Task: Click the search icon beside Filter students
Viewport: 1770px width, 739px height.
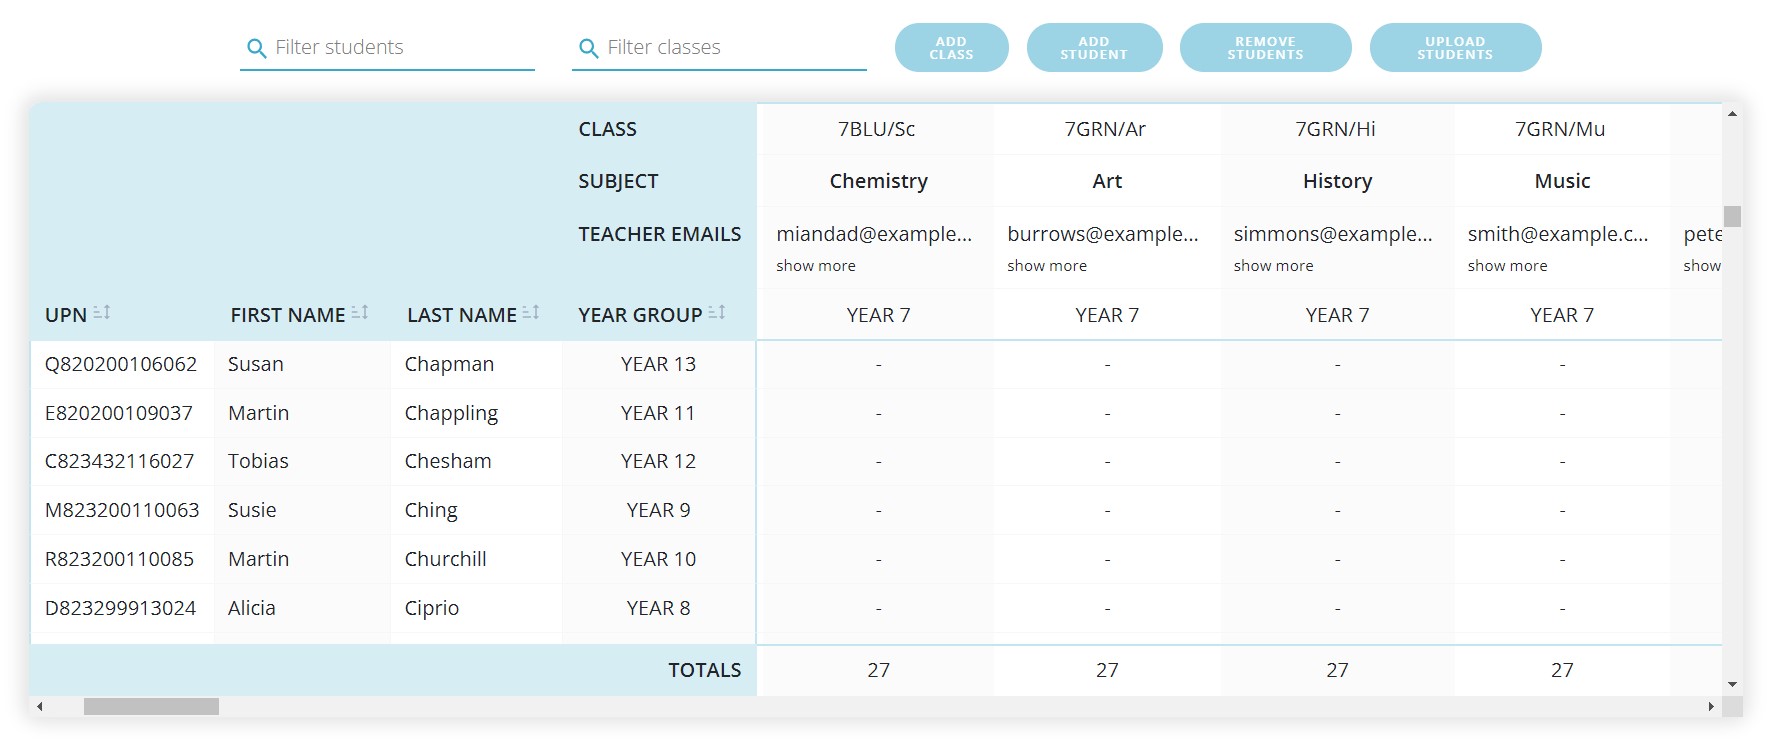Action: (256, 48)
